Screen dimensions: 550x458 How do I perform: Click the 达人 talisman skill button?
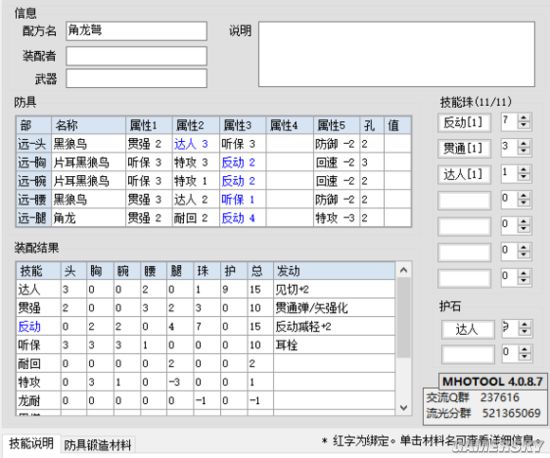(x=468, y=329)
